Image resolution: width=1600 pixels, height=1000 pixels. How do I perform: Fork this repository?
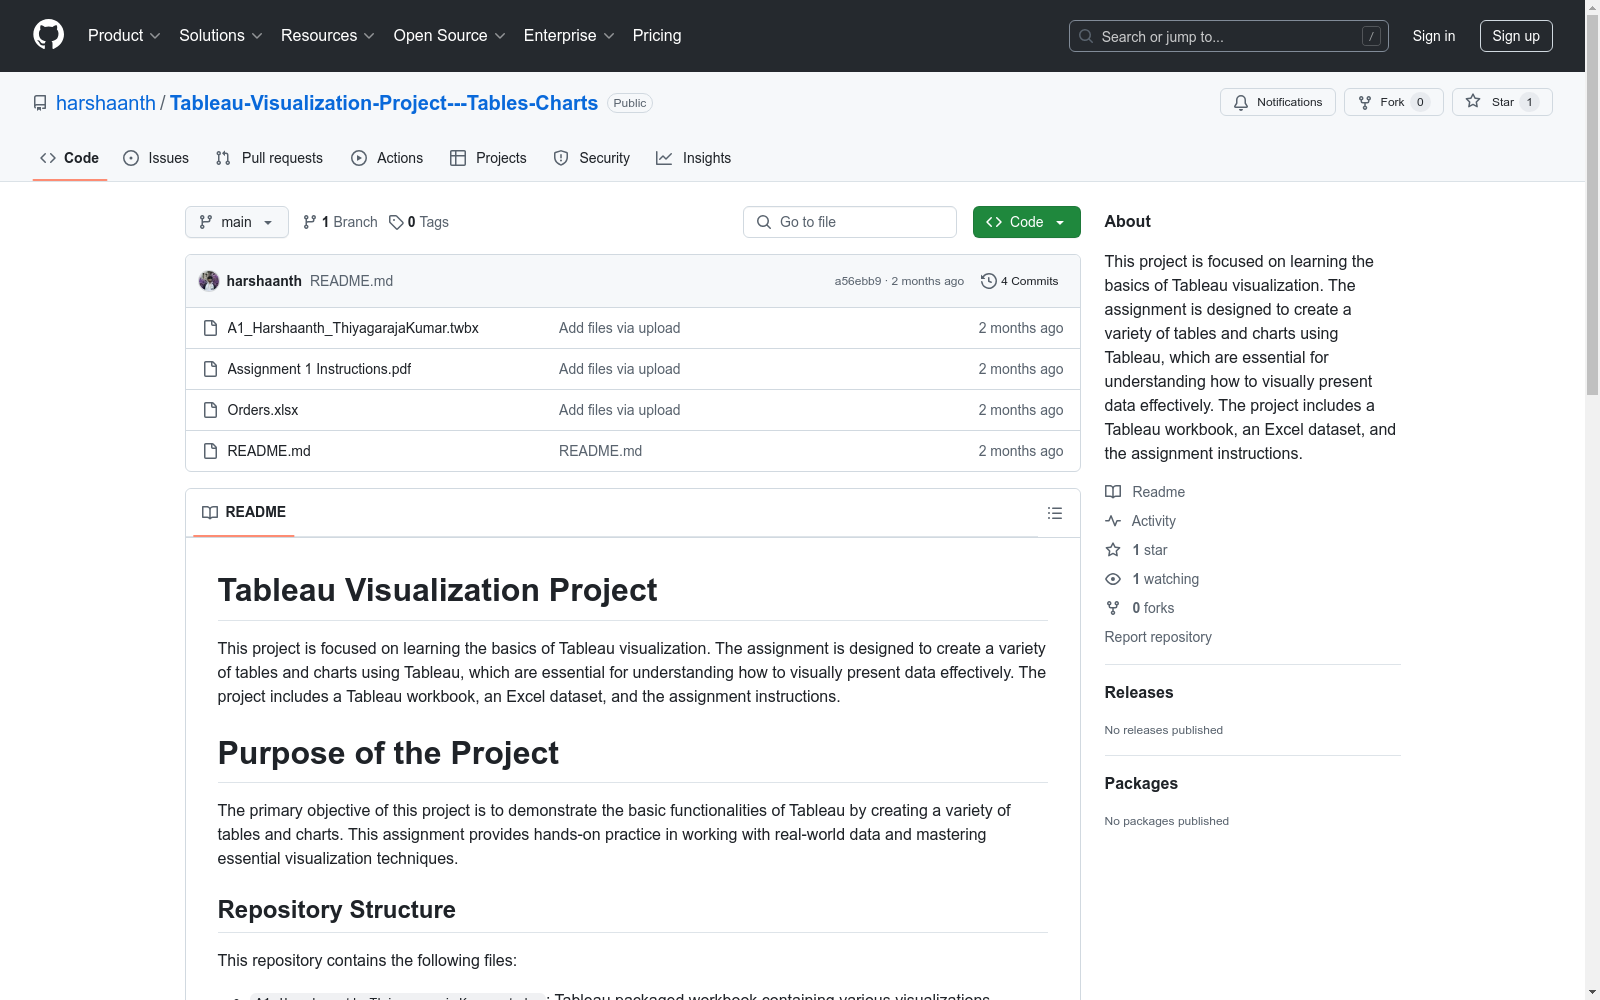pos(1393,102)
